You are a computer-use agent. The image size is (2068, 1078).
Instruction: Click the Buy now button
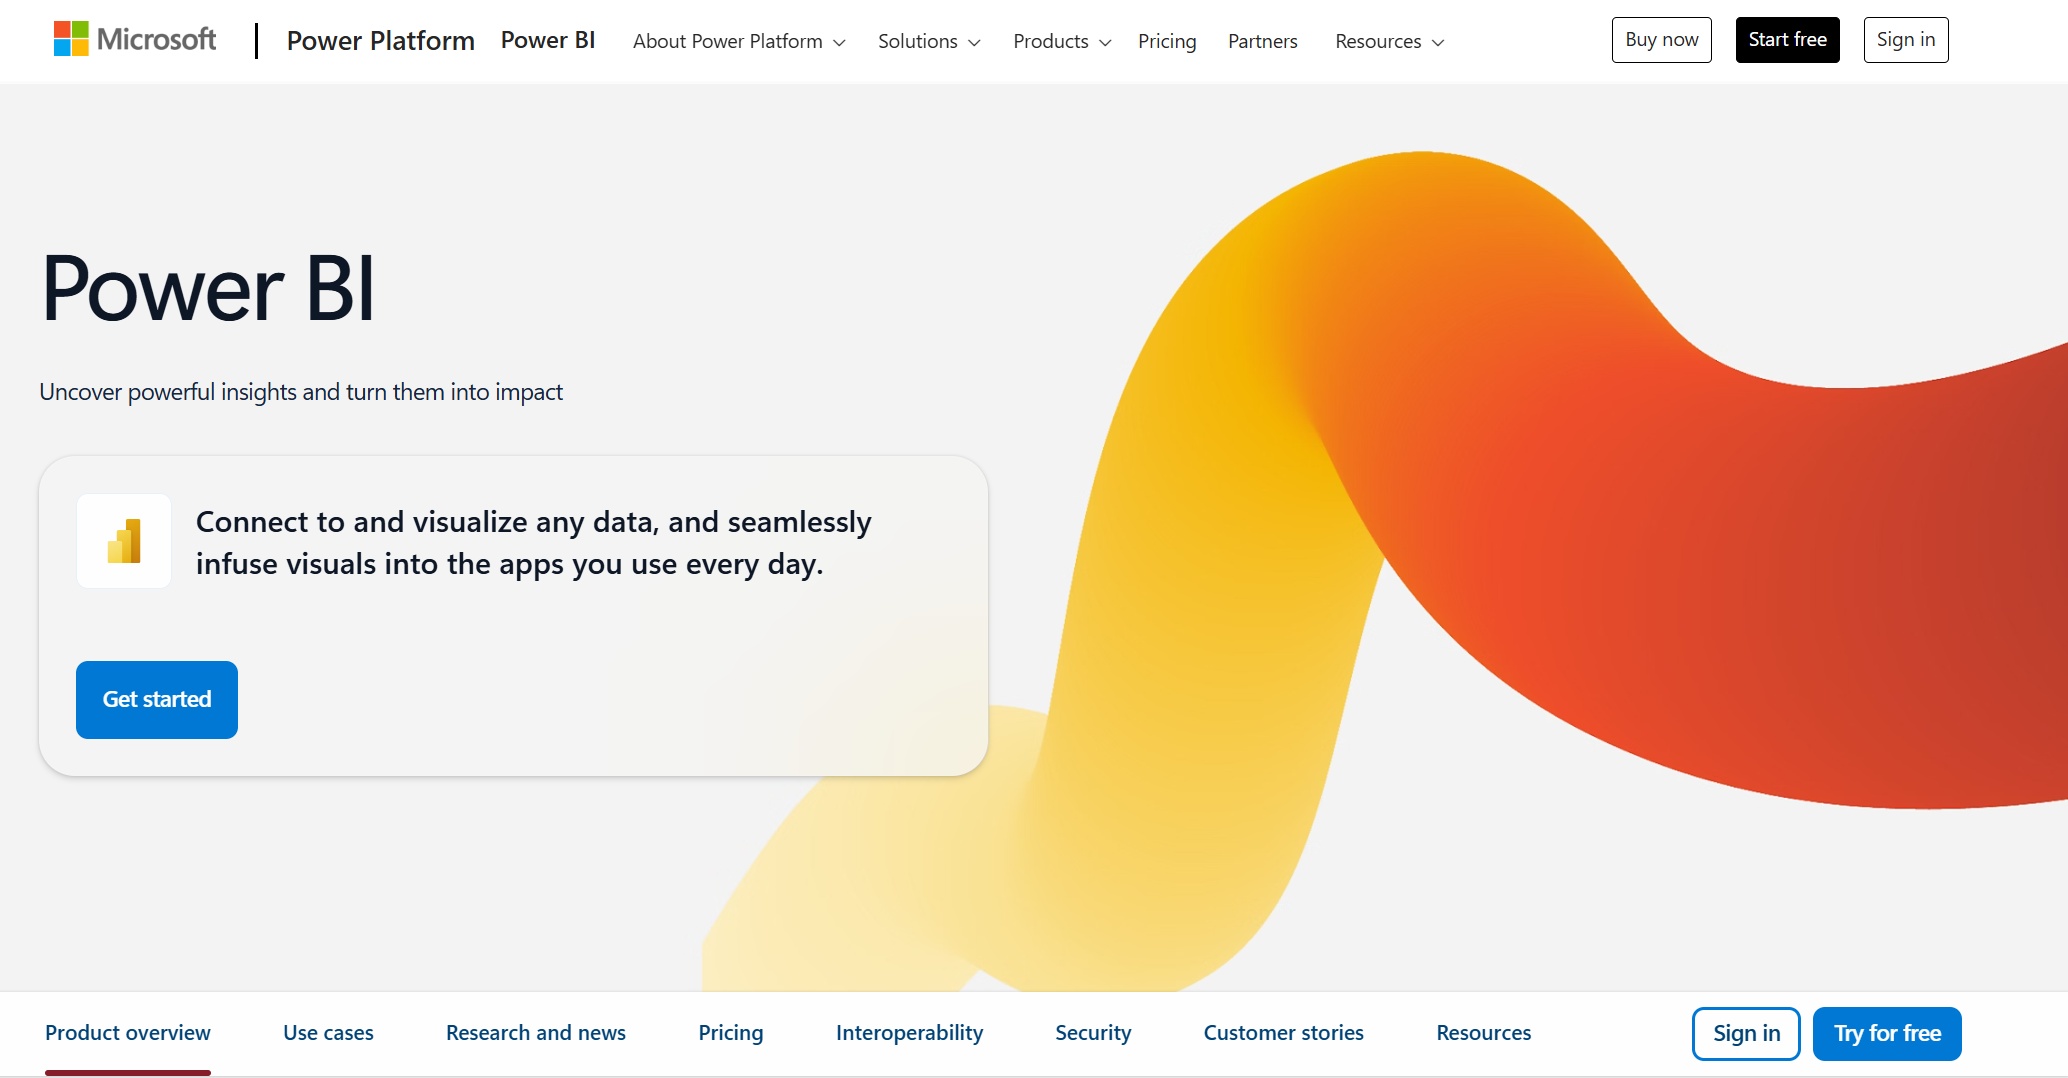tap(1661, 39)
